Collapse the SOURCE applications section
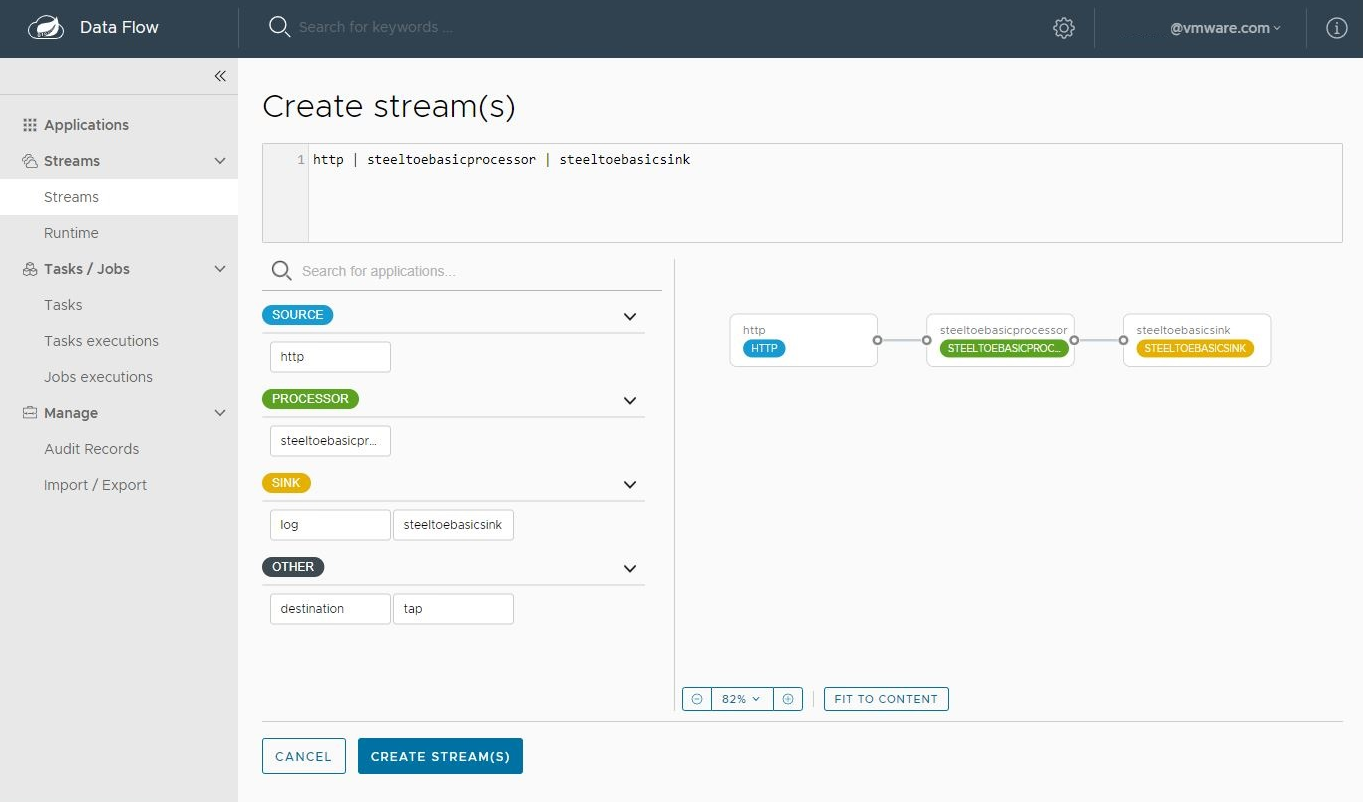 [x=630, y=315]
